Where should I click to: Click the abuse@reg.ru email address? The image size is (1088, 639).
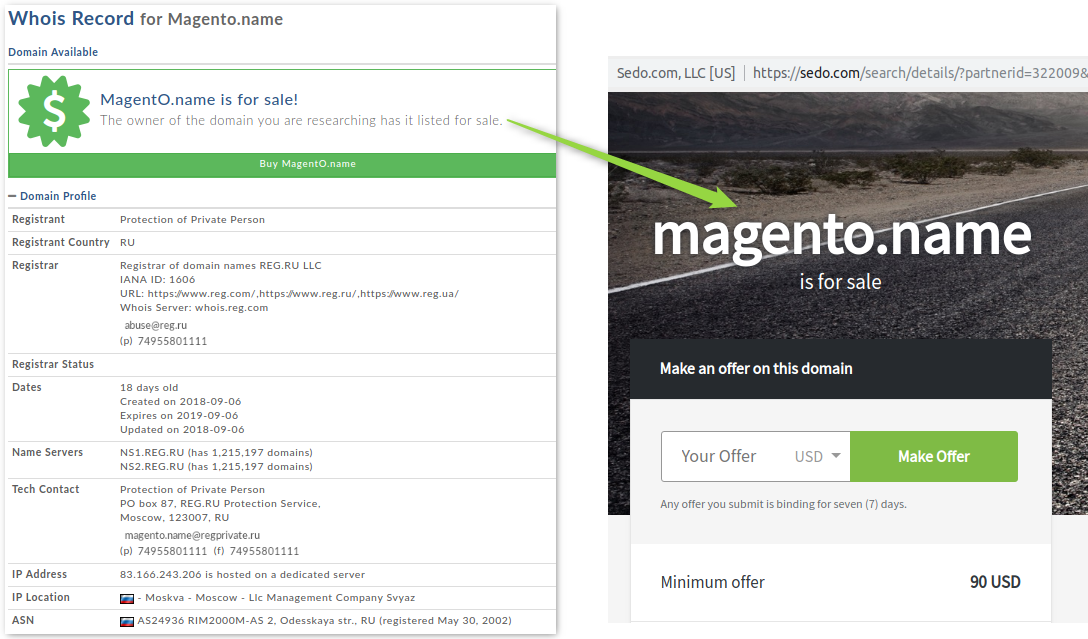pos(155,325)
